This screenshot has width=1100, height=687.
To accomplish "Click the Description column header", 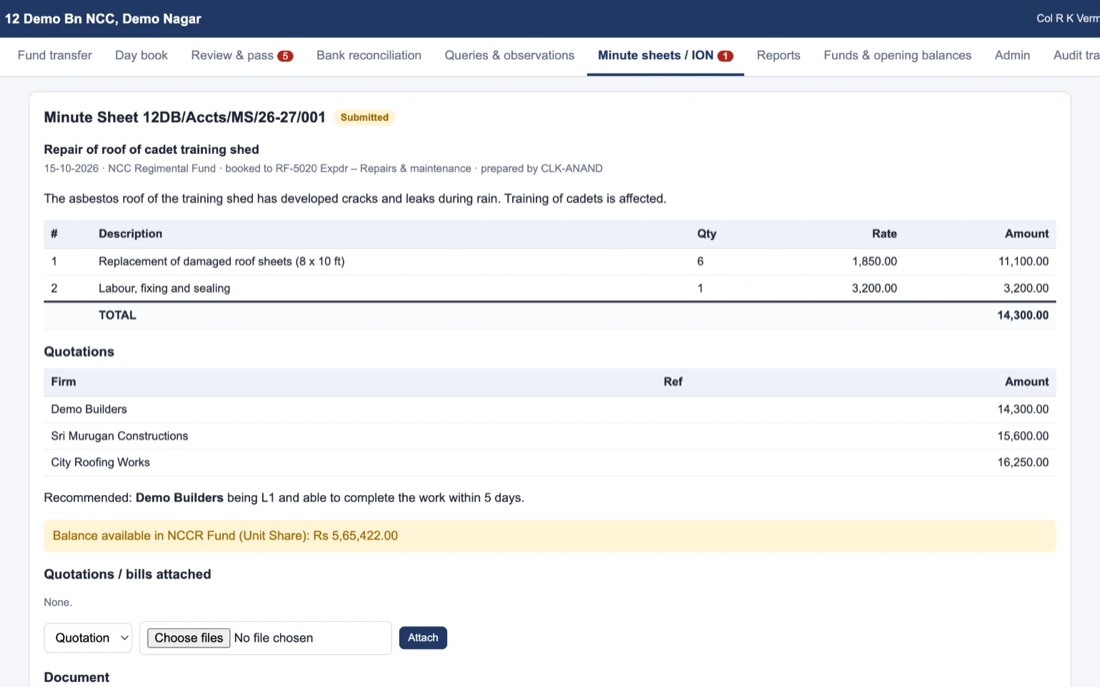I will click(x=130, y=234).
